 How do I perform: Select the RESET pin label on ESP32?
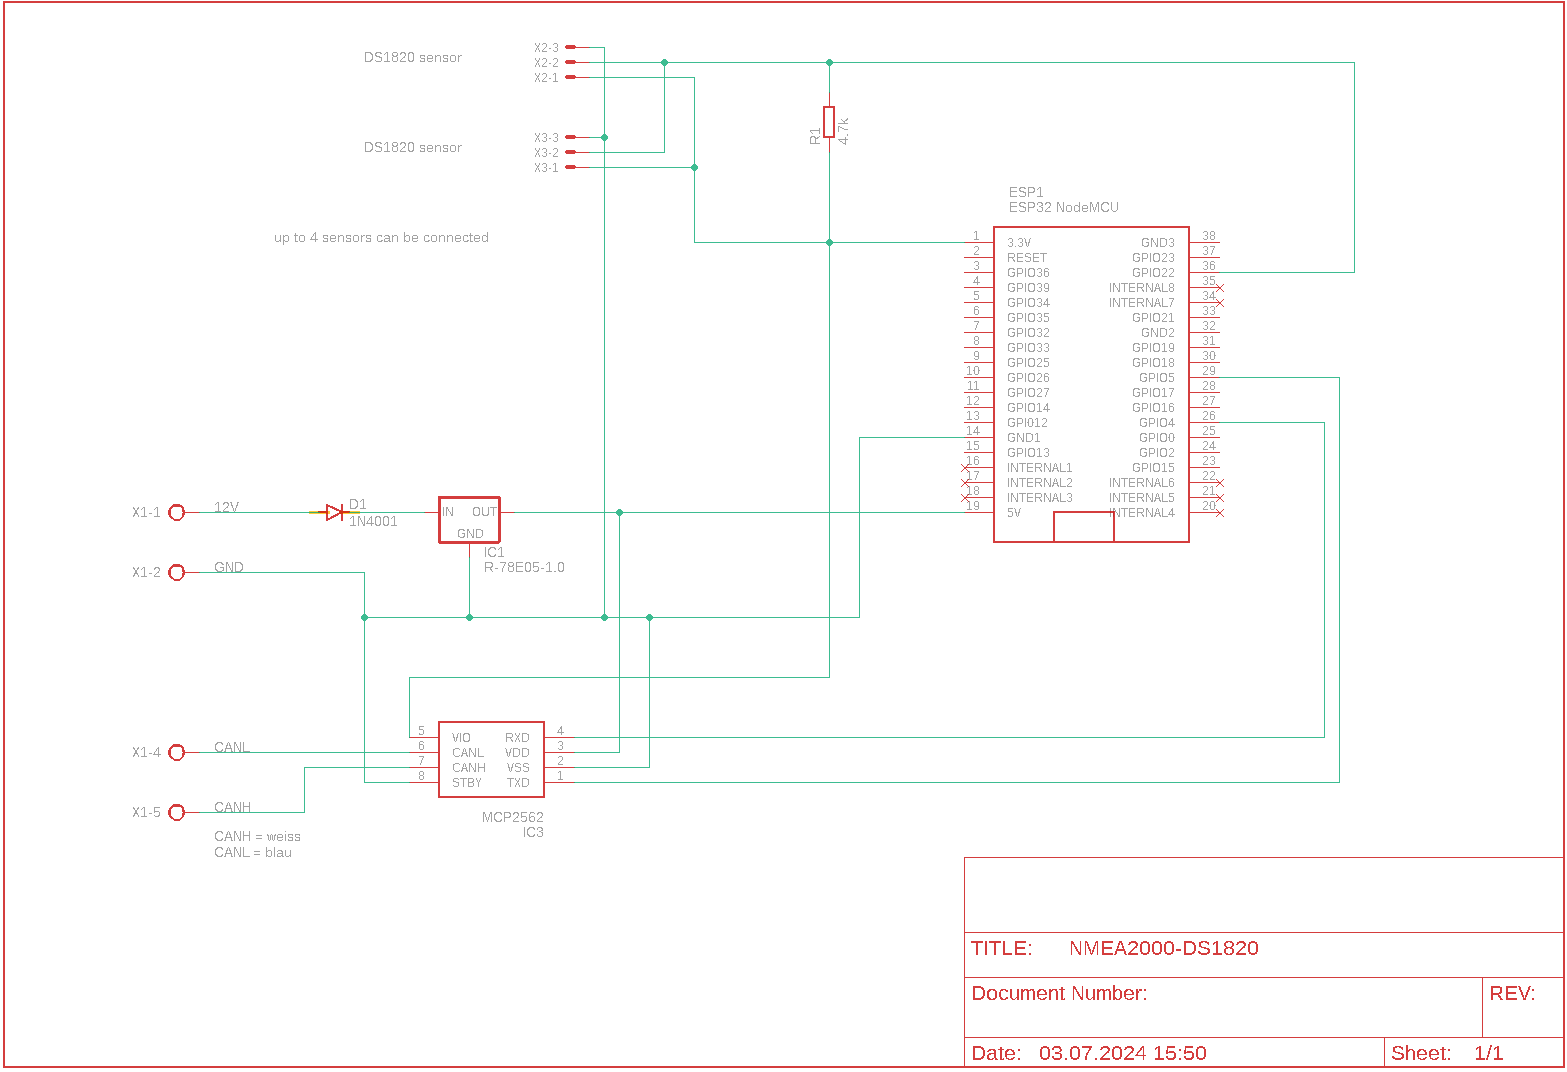[1027, 258]
